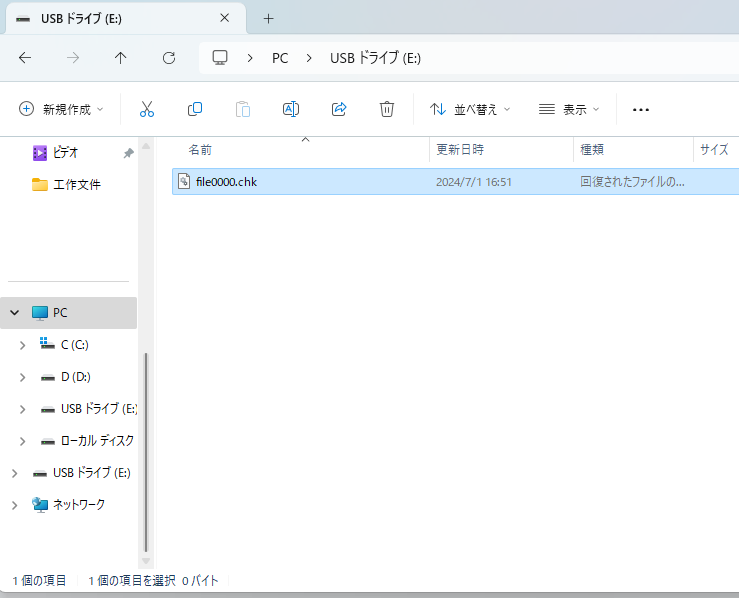The height and width of the screenshot is (598, 739).
Task: Select ネットワーク label in navigation pane
Action: [79, 505]
